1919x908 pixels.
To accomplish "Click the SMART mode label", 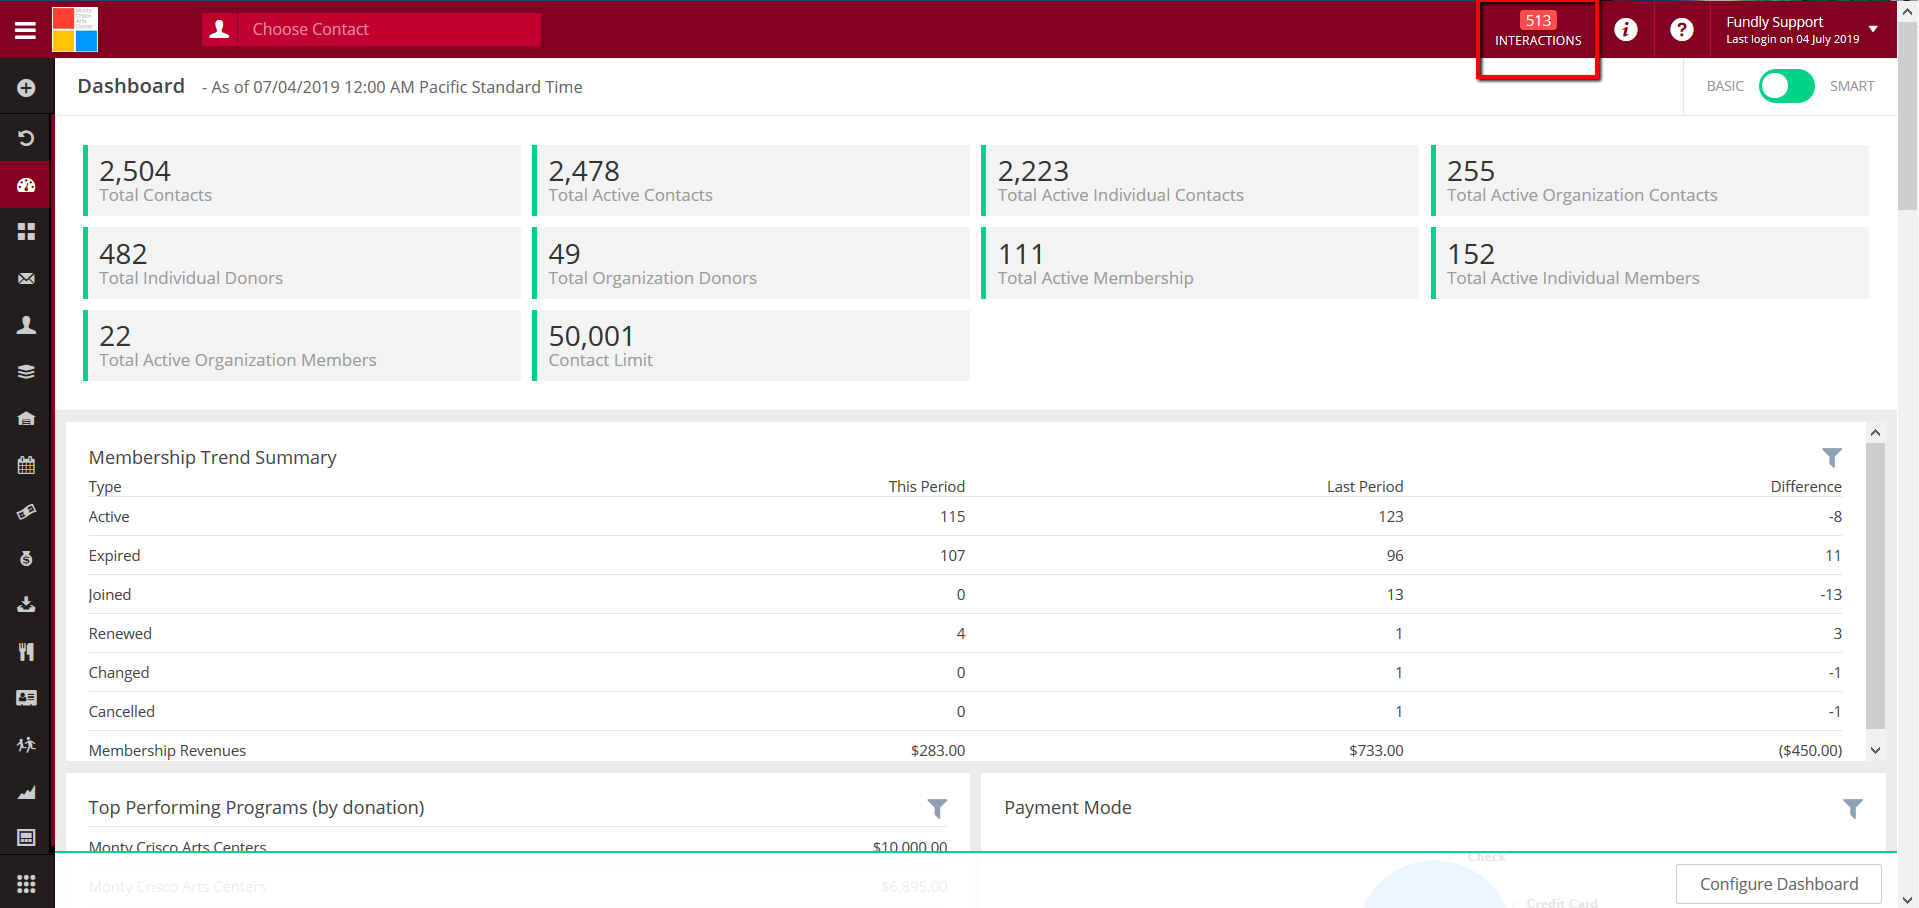I will pyautogui.click(x=1852, y=86).
